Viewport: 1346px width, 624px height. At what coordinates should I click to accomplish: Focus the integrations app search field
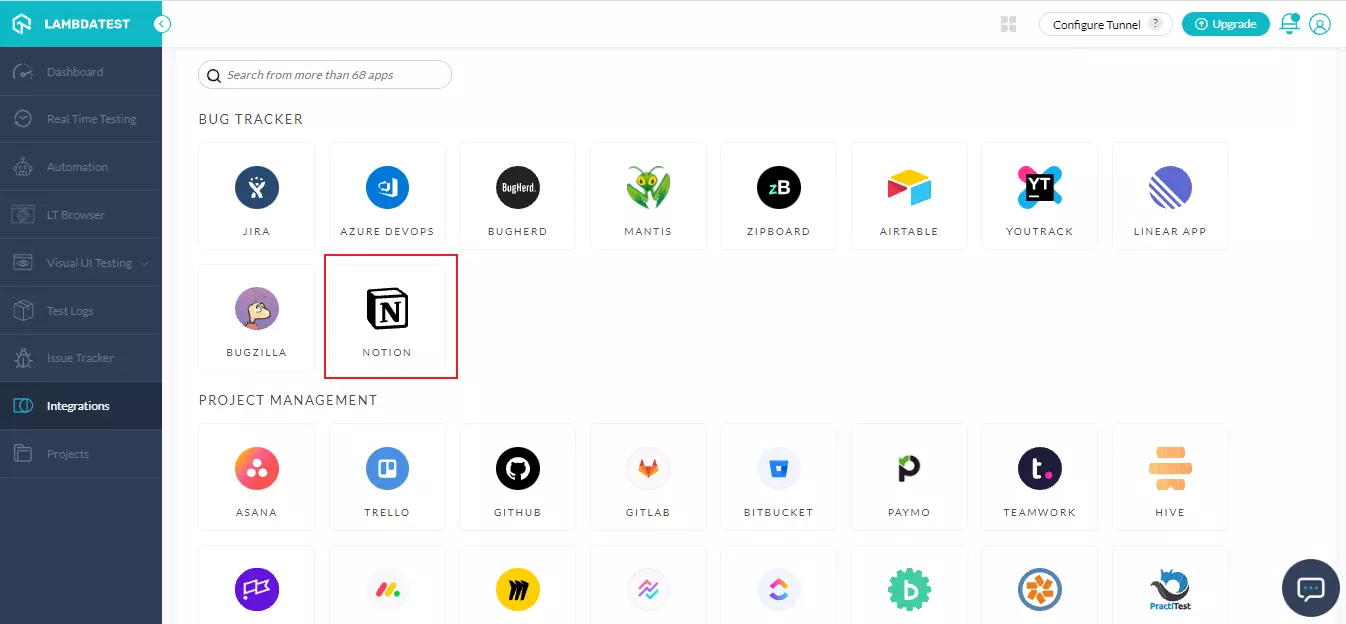(330, 75)
